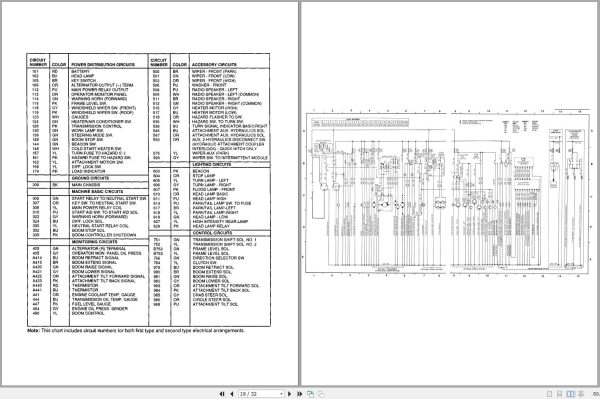Click the 'BATTERY' row text
The height and width of the screenshot is (399, 600).
click(80, 72)
